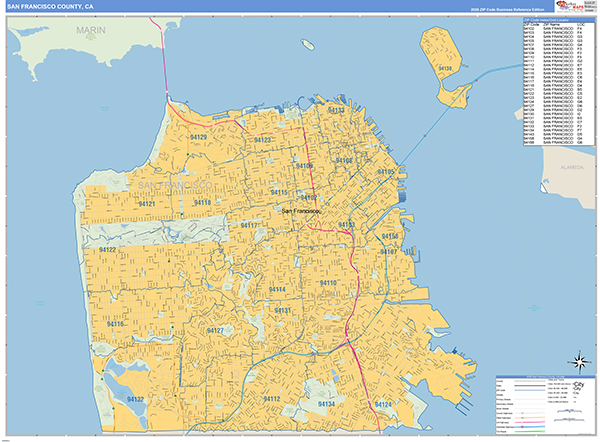This screenshot has height=442, width=600.
Task: Click ZIP code 94132 on the map
Action: (x=135, y=399)
